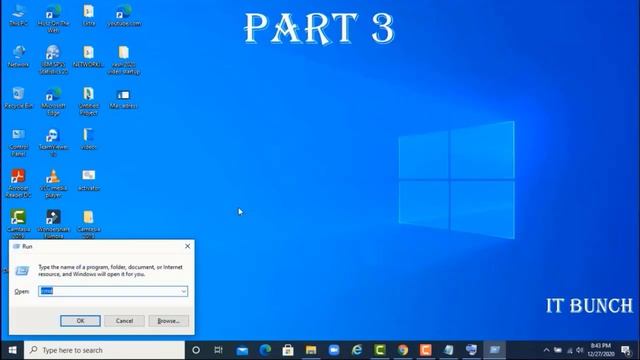Open the This PC desktop icon
This screenshot has width=640, height=360.
(x=18, y=16)
